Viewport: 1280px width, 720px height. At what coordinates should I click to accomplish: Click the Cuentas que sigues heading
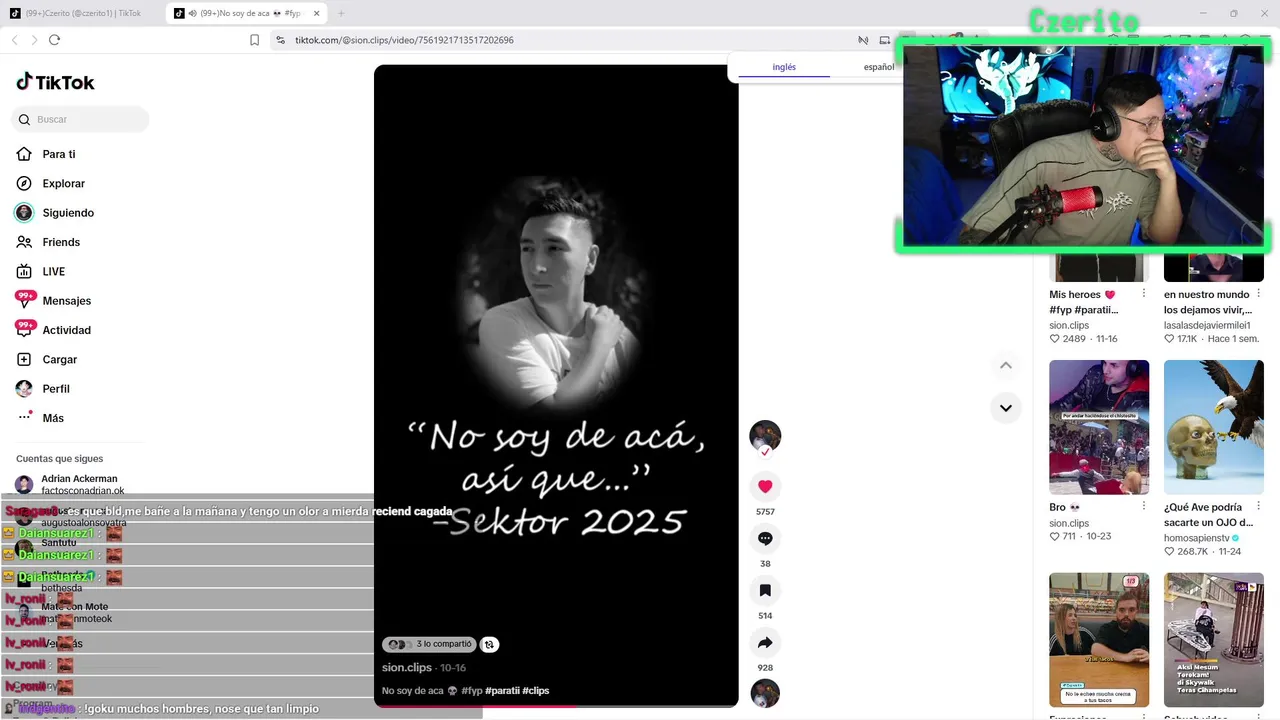(x=59, y=458)
